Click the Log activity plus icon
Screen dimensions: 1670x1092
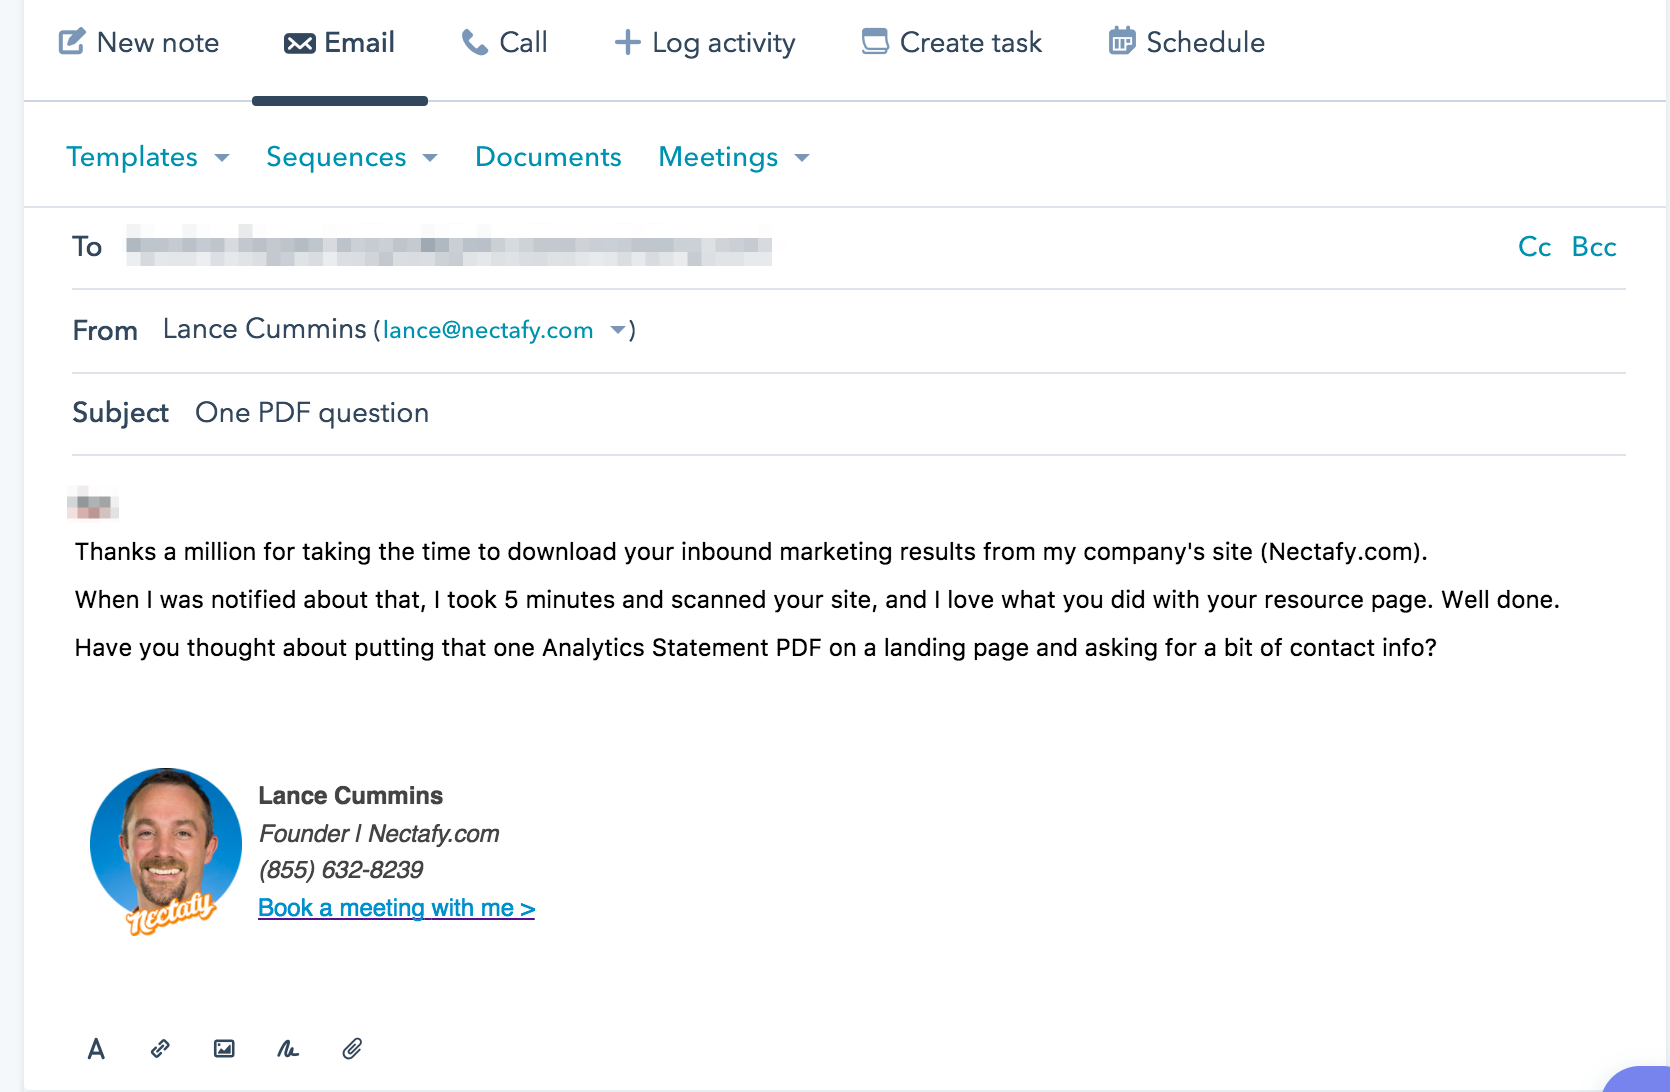(627, 42)
